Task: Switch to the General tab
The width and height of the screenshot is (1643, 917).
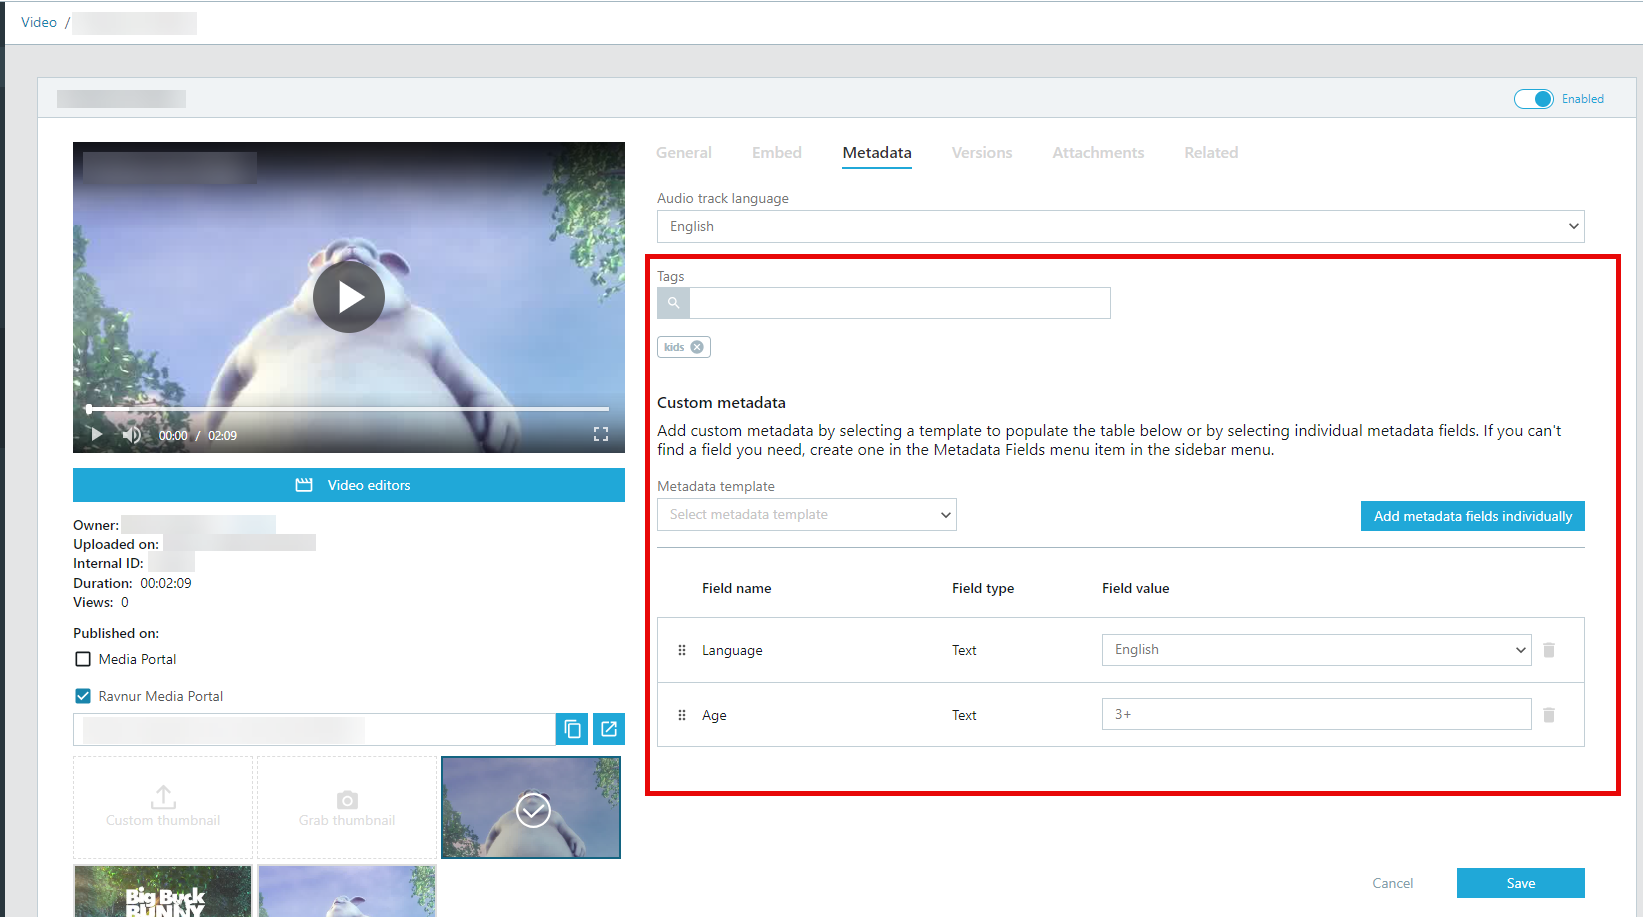Action: pos(684,153)
